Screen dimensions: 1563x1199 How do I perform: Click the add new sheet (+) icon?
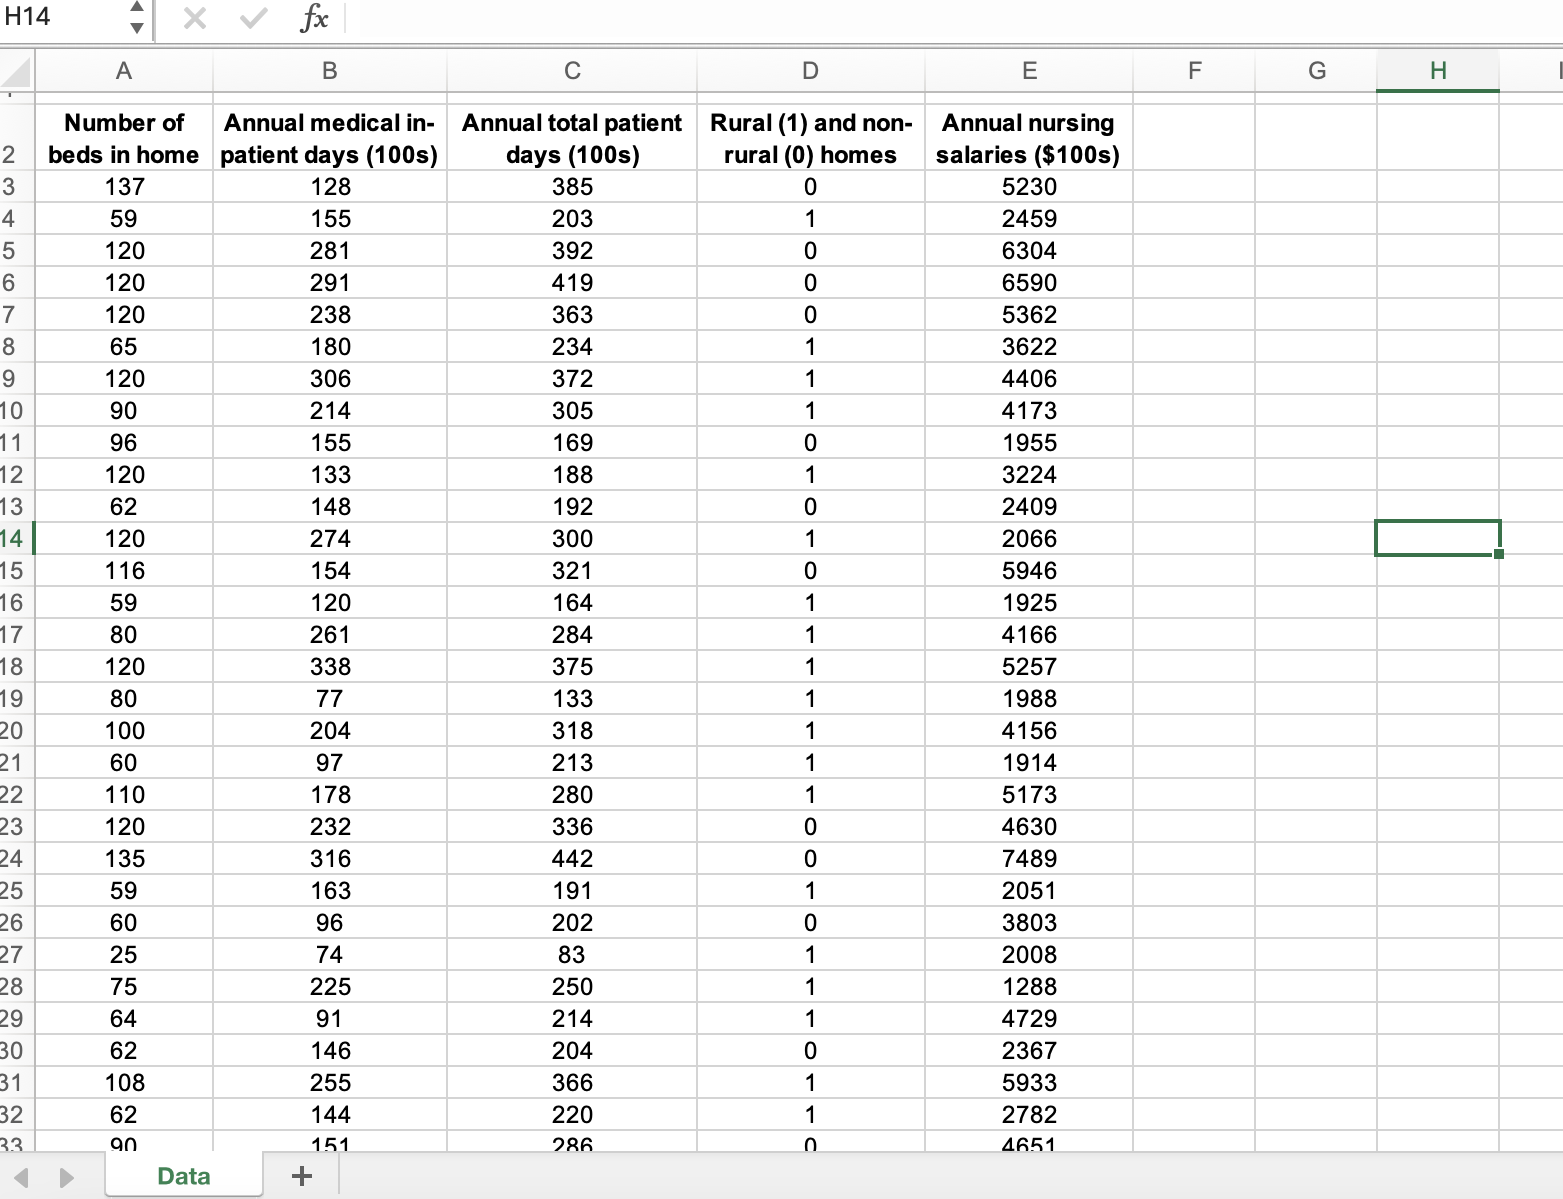(x=300, y=1175)
